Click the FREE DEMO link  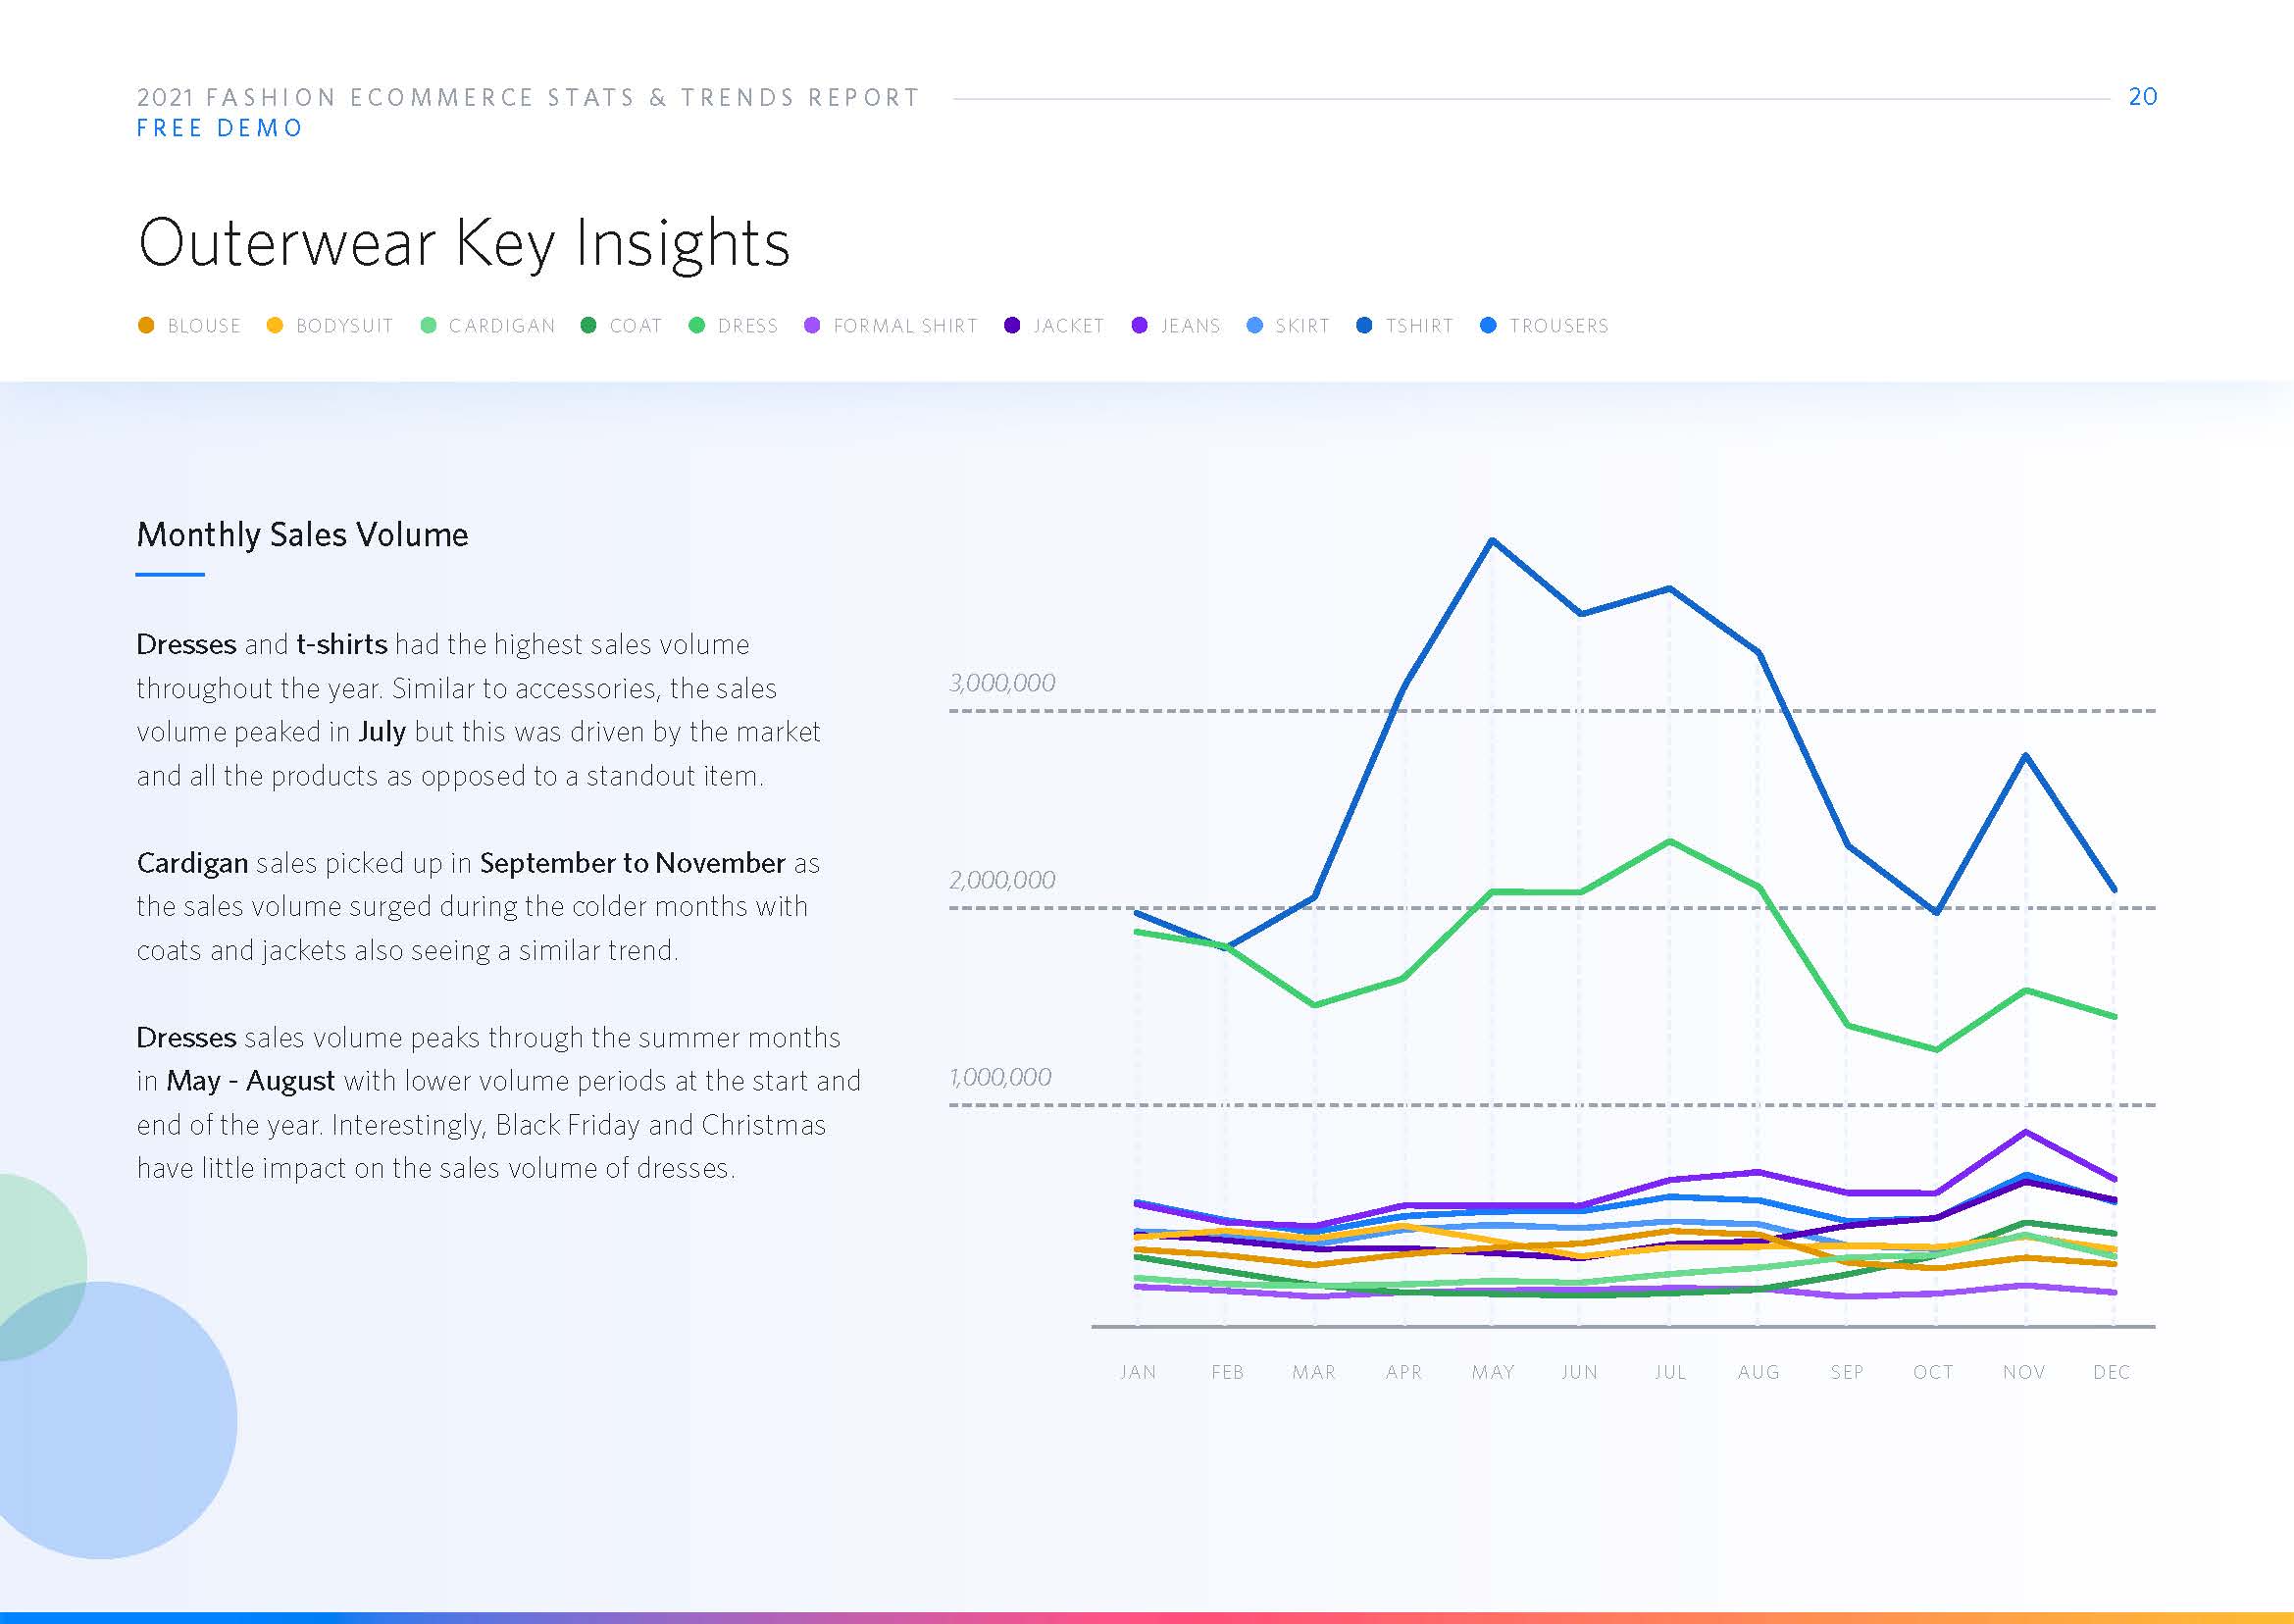tap(220, 128)
